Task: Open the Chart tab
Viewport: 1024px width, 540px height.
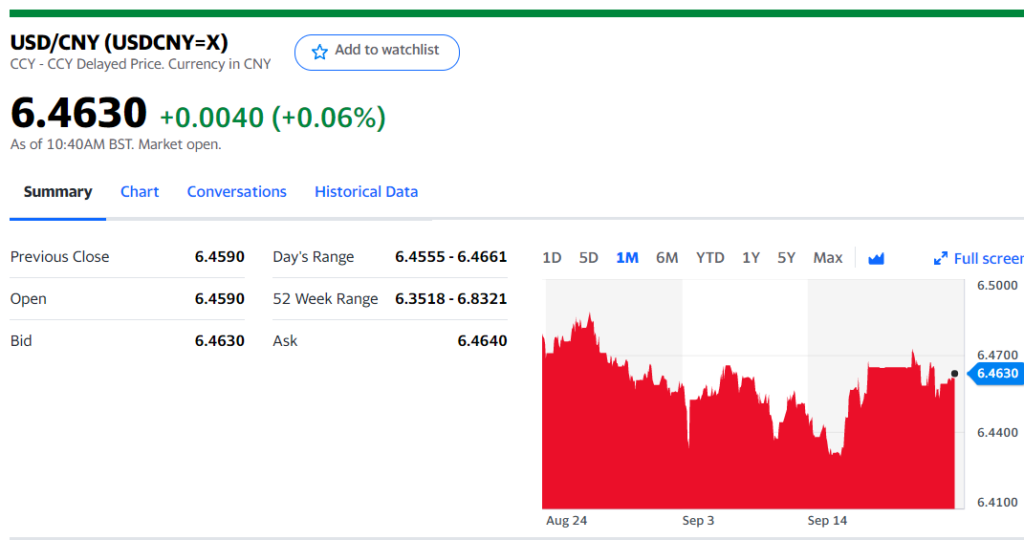Action: 140,192
